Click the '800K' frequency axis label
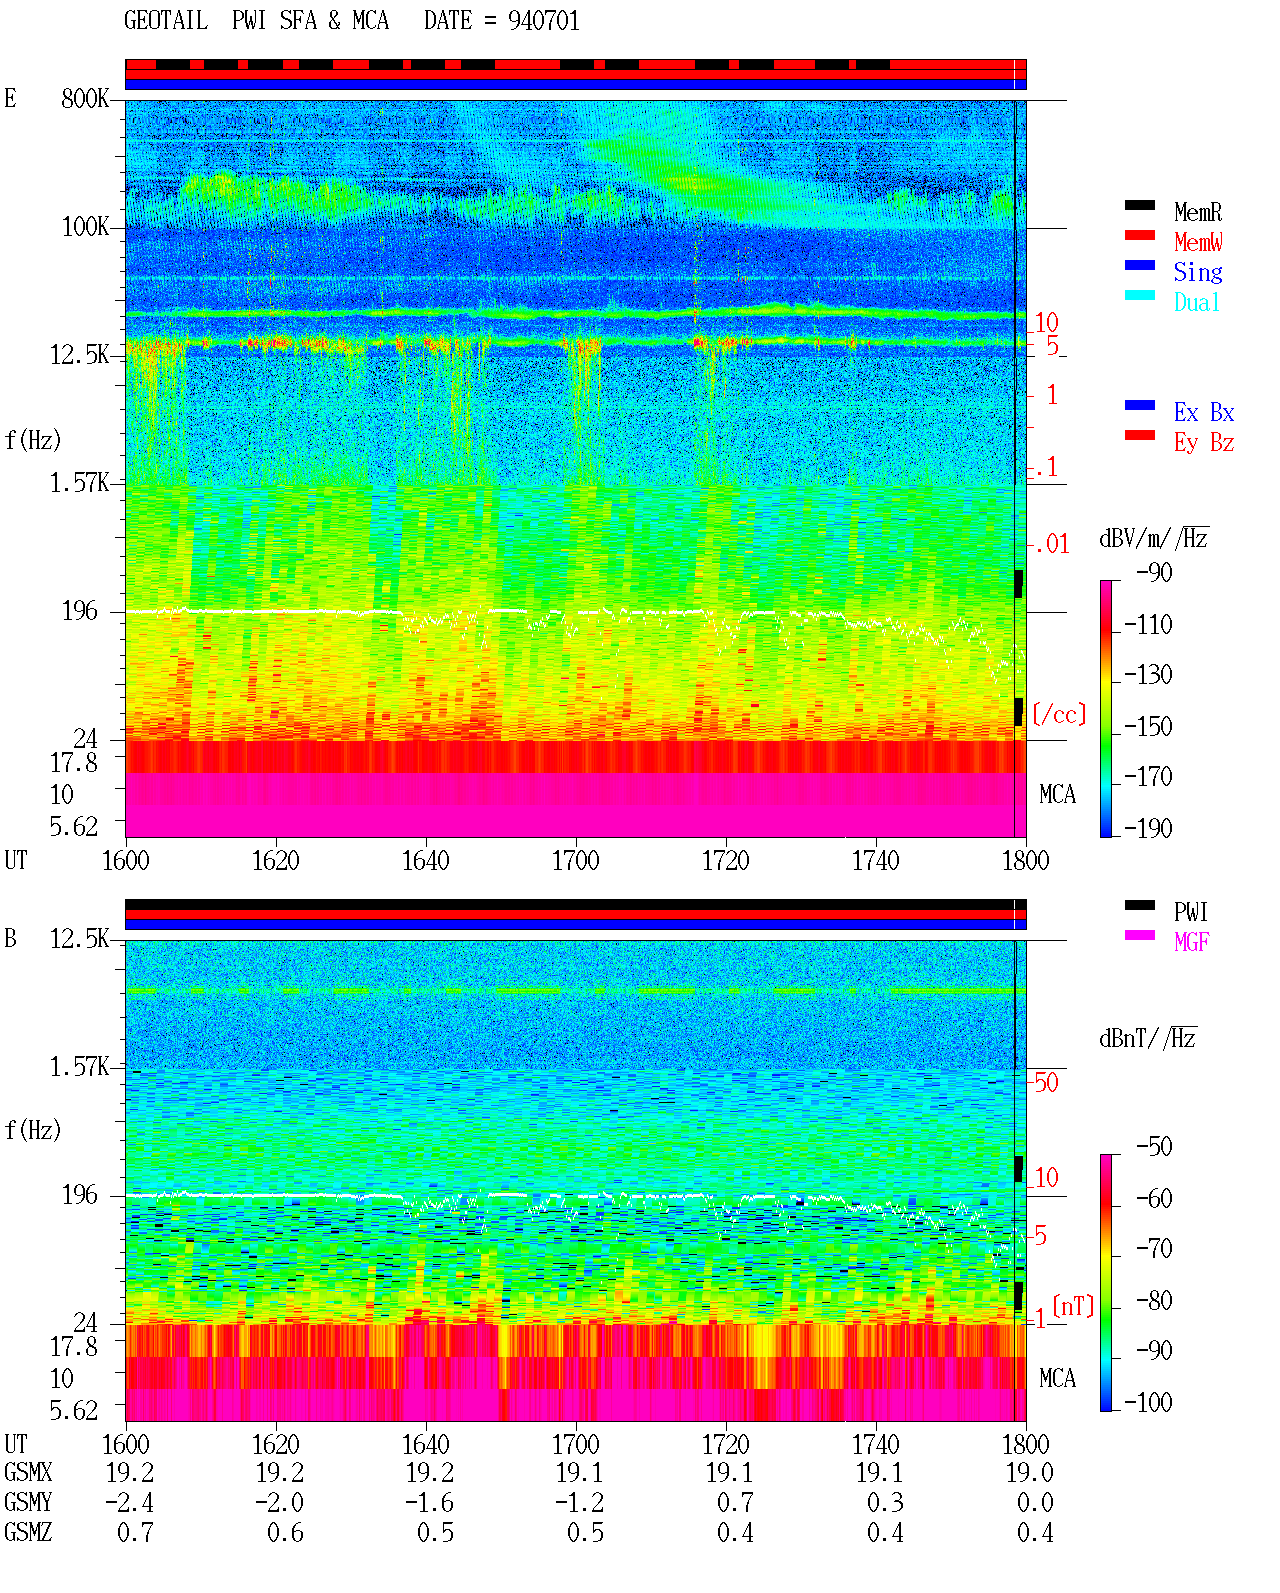 [x=85, y=99]
